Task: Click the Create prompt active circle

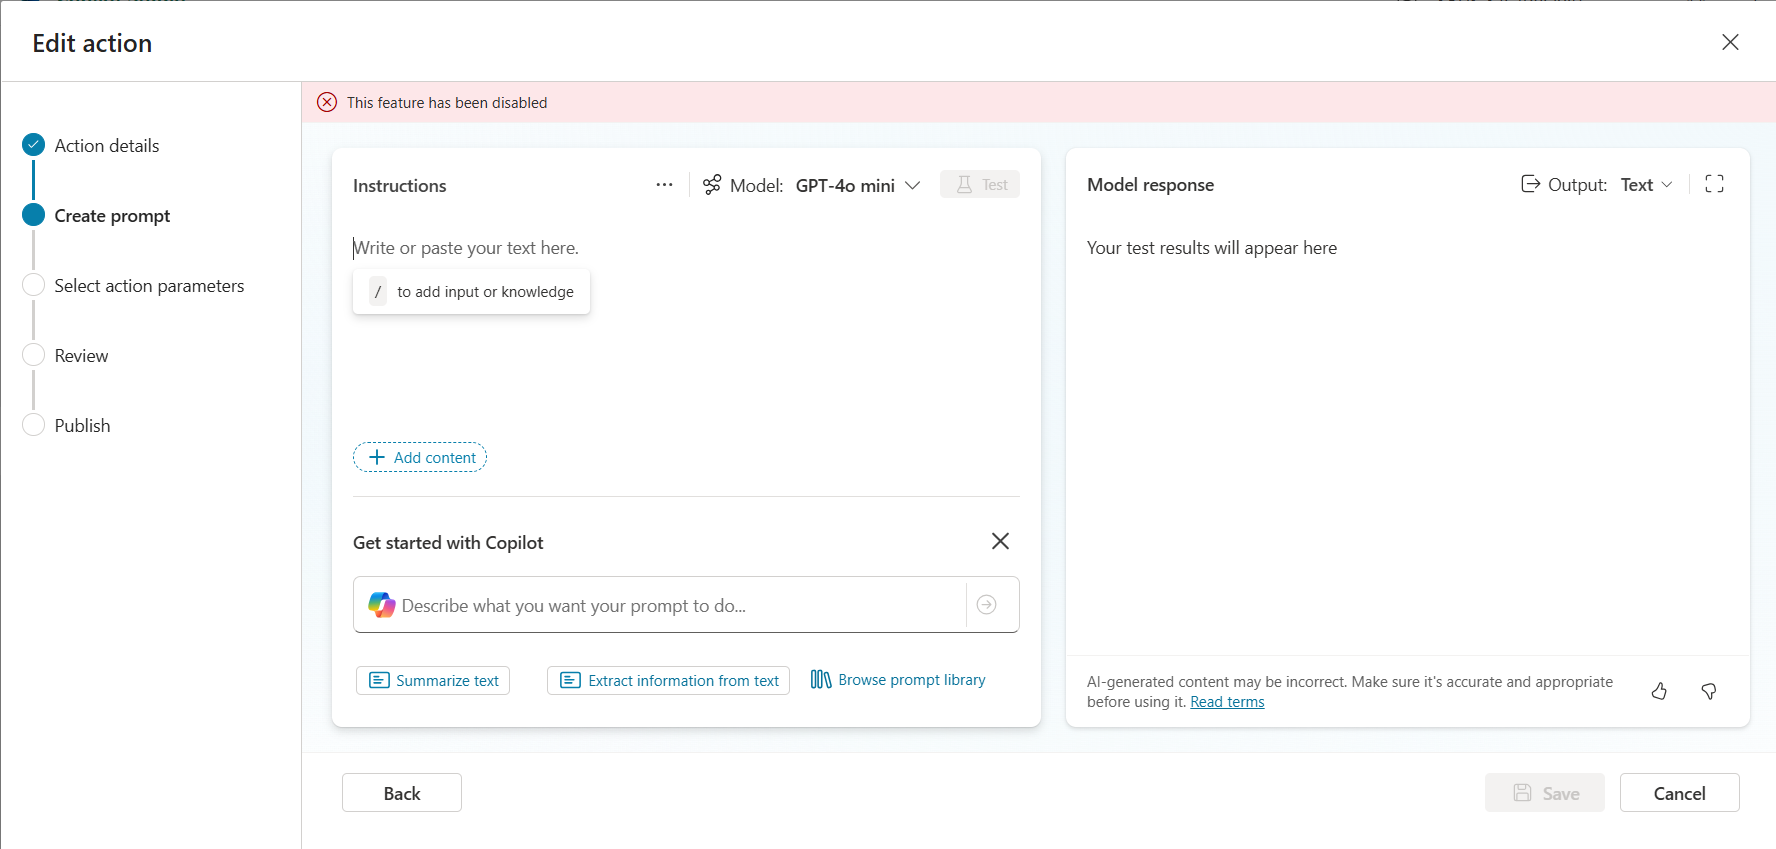Action: pyautogui.click(x=33, y=215)
